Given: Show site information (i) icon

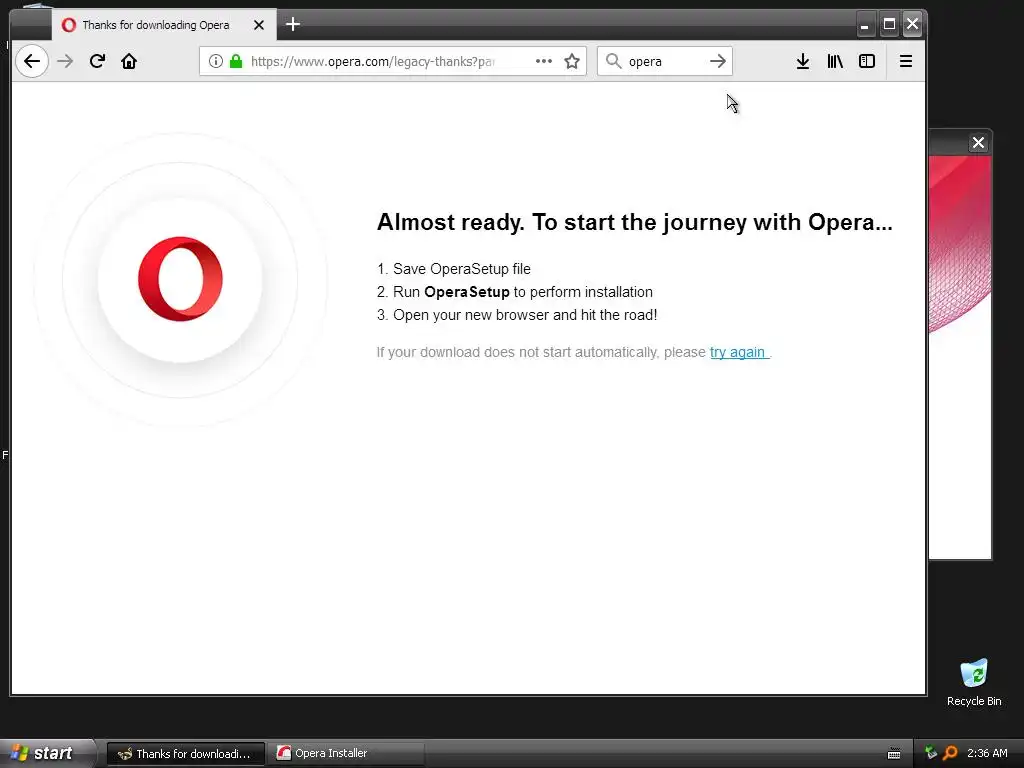Looking at the screenshot, I should (x=216, y=61).
